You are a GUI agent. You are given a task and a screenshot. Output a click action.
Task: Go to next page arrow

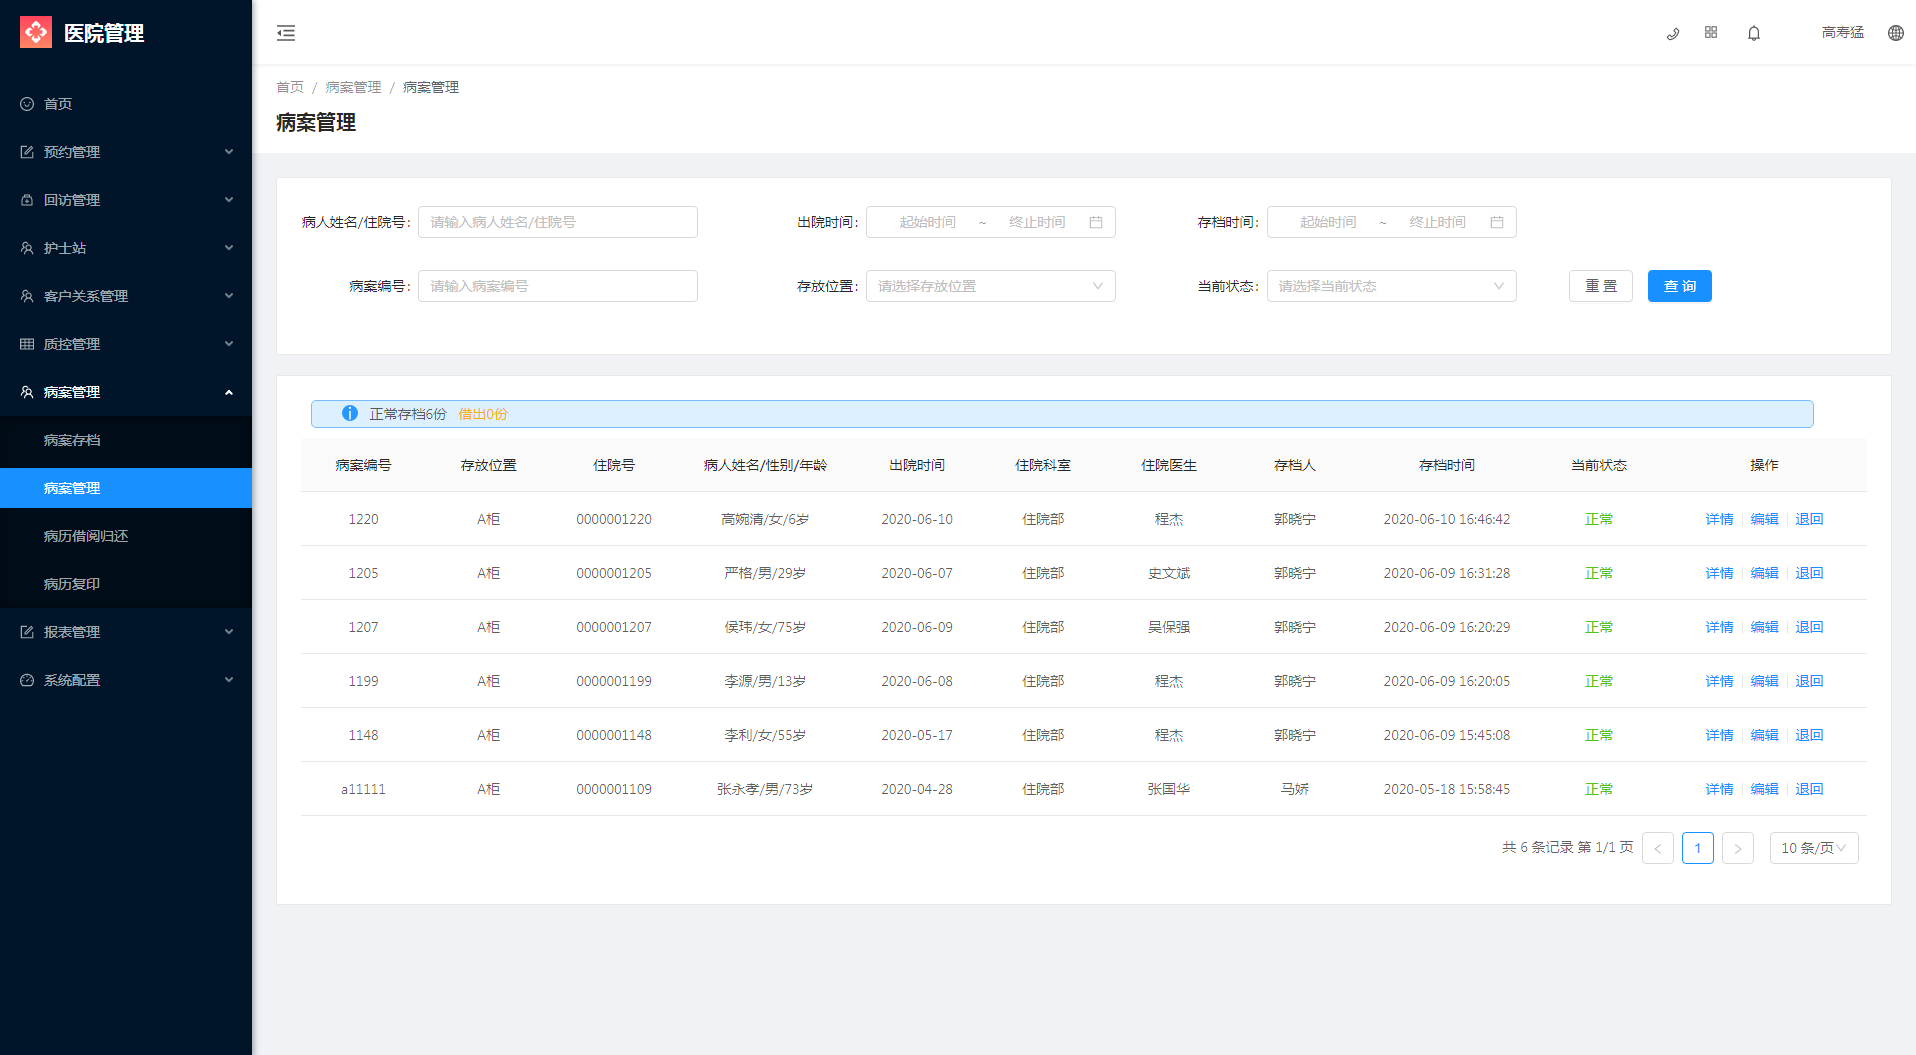(1738, 848)
